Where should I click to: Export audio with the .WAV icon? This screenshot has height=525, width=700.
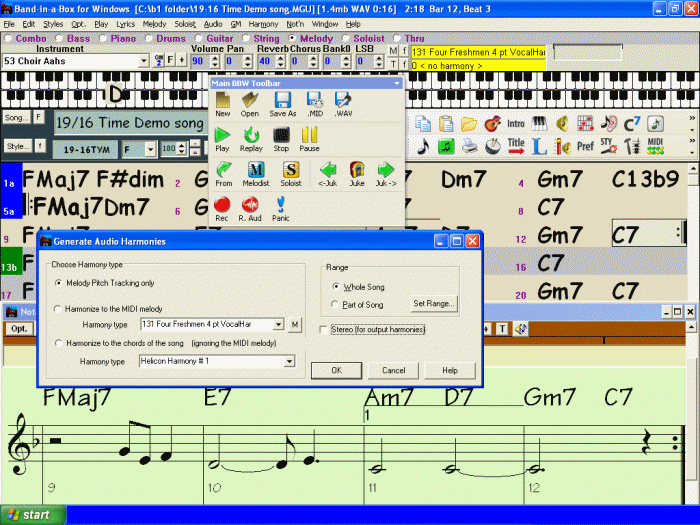click(343, 104)
